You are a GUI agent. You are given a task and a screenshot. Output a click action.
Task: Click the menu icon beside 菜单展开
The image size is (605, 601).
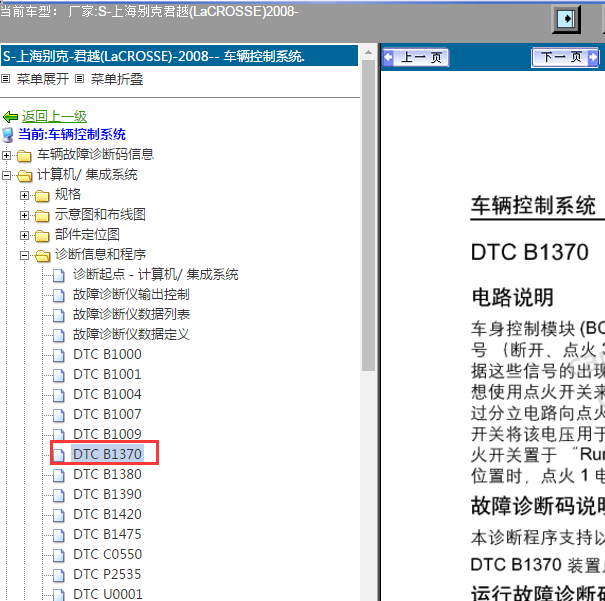coord(5,79)
